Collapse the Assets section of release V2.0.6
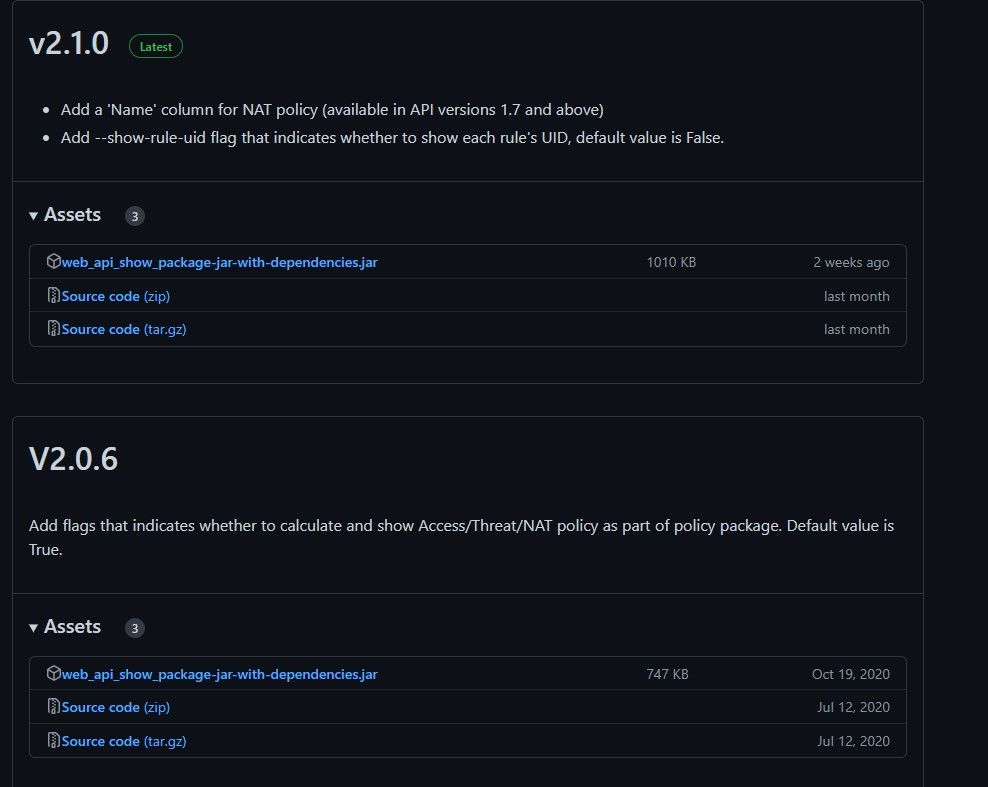 click(66, 627)
